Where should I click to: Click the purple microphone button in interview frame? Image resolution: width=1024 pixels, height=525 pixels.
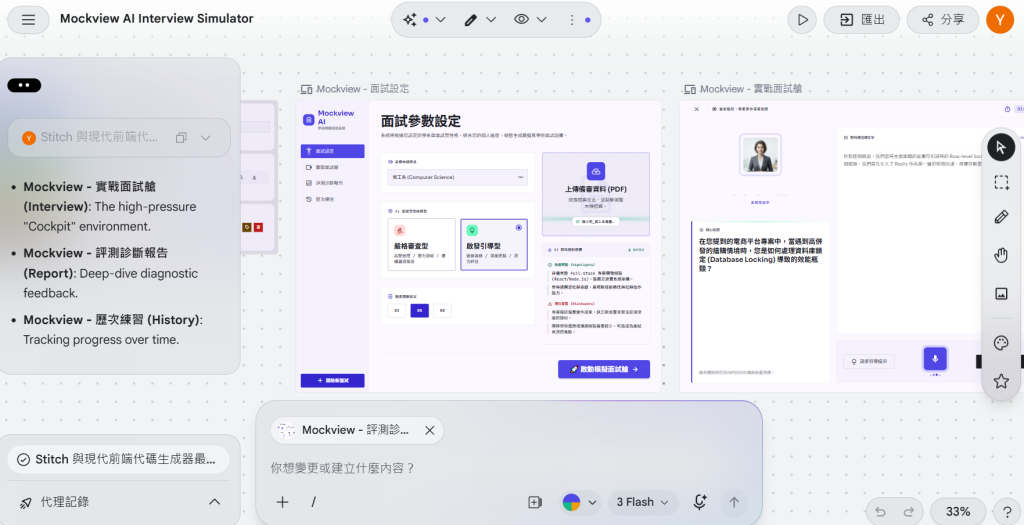[935, 358]
